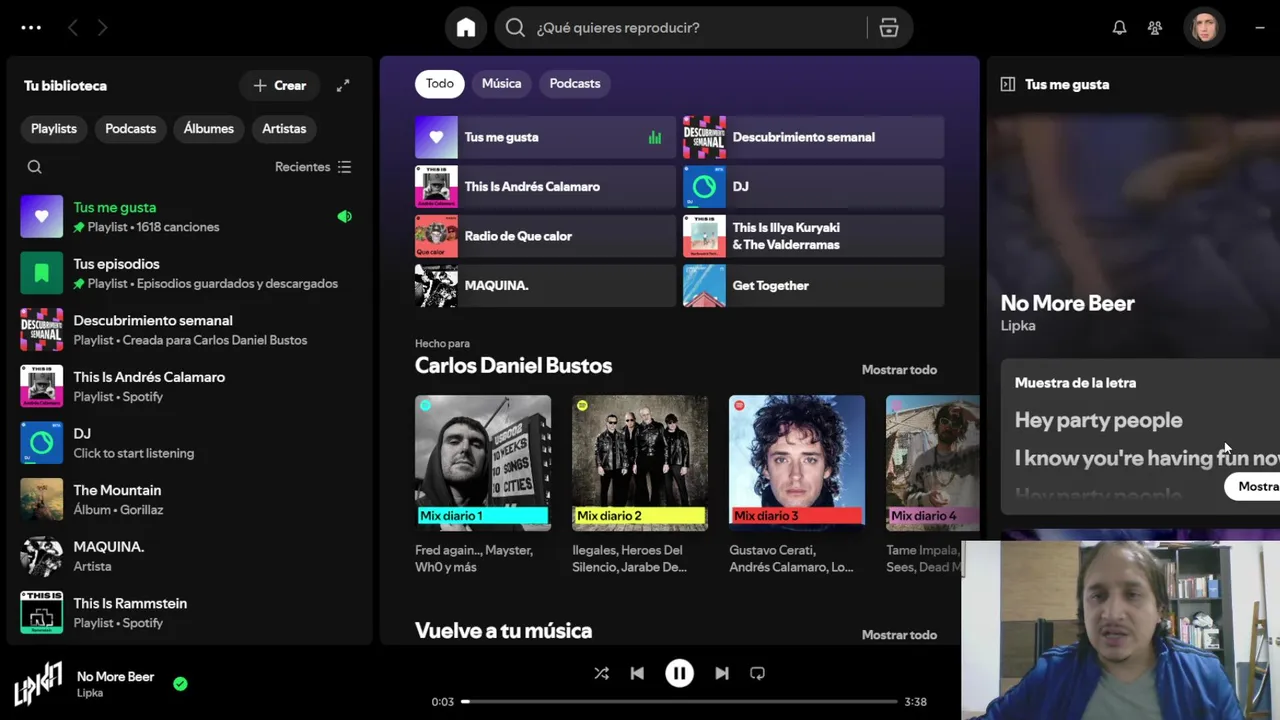Open Mix diario 3 card
This screenshot has width=1280, height=720.
(x=797, y=485)
